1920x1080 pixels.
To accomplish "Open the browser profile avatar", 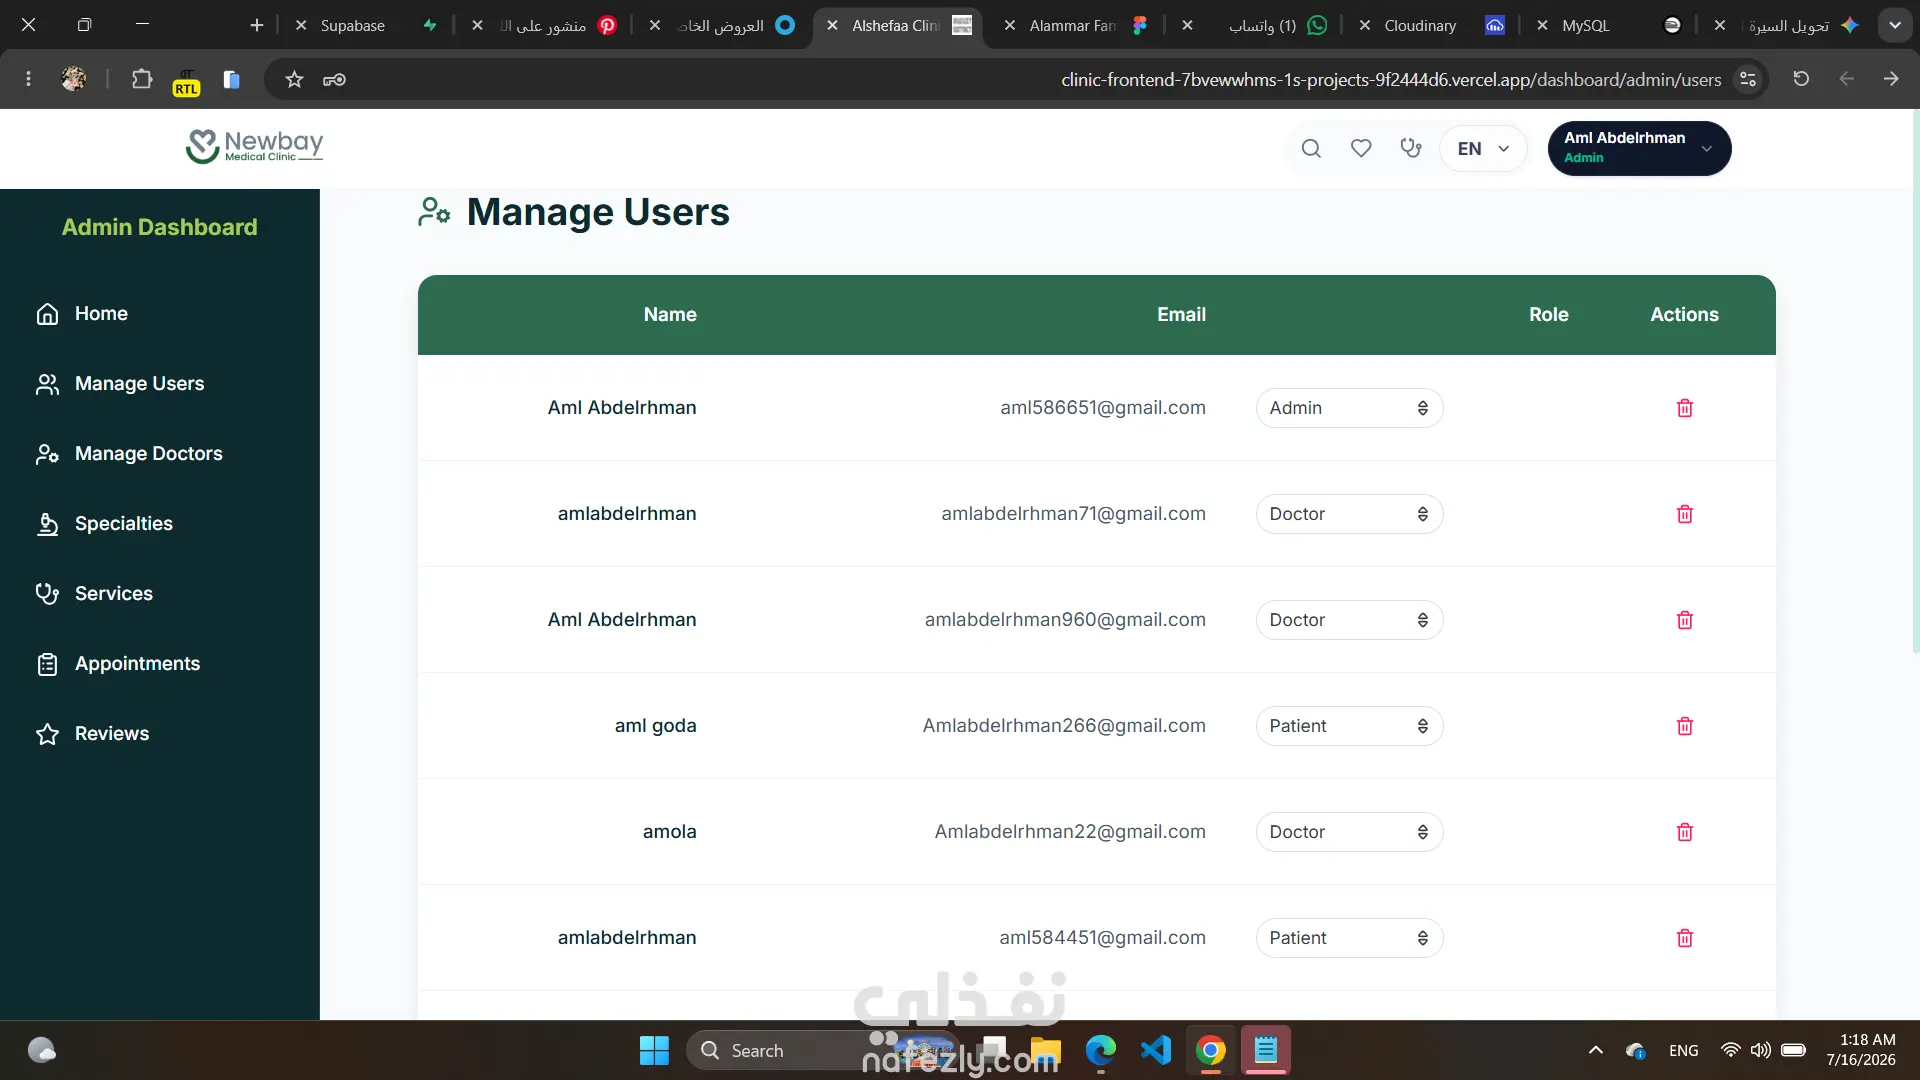I will click(73, 79).
